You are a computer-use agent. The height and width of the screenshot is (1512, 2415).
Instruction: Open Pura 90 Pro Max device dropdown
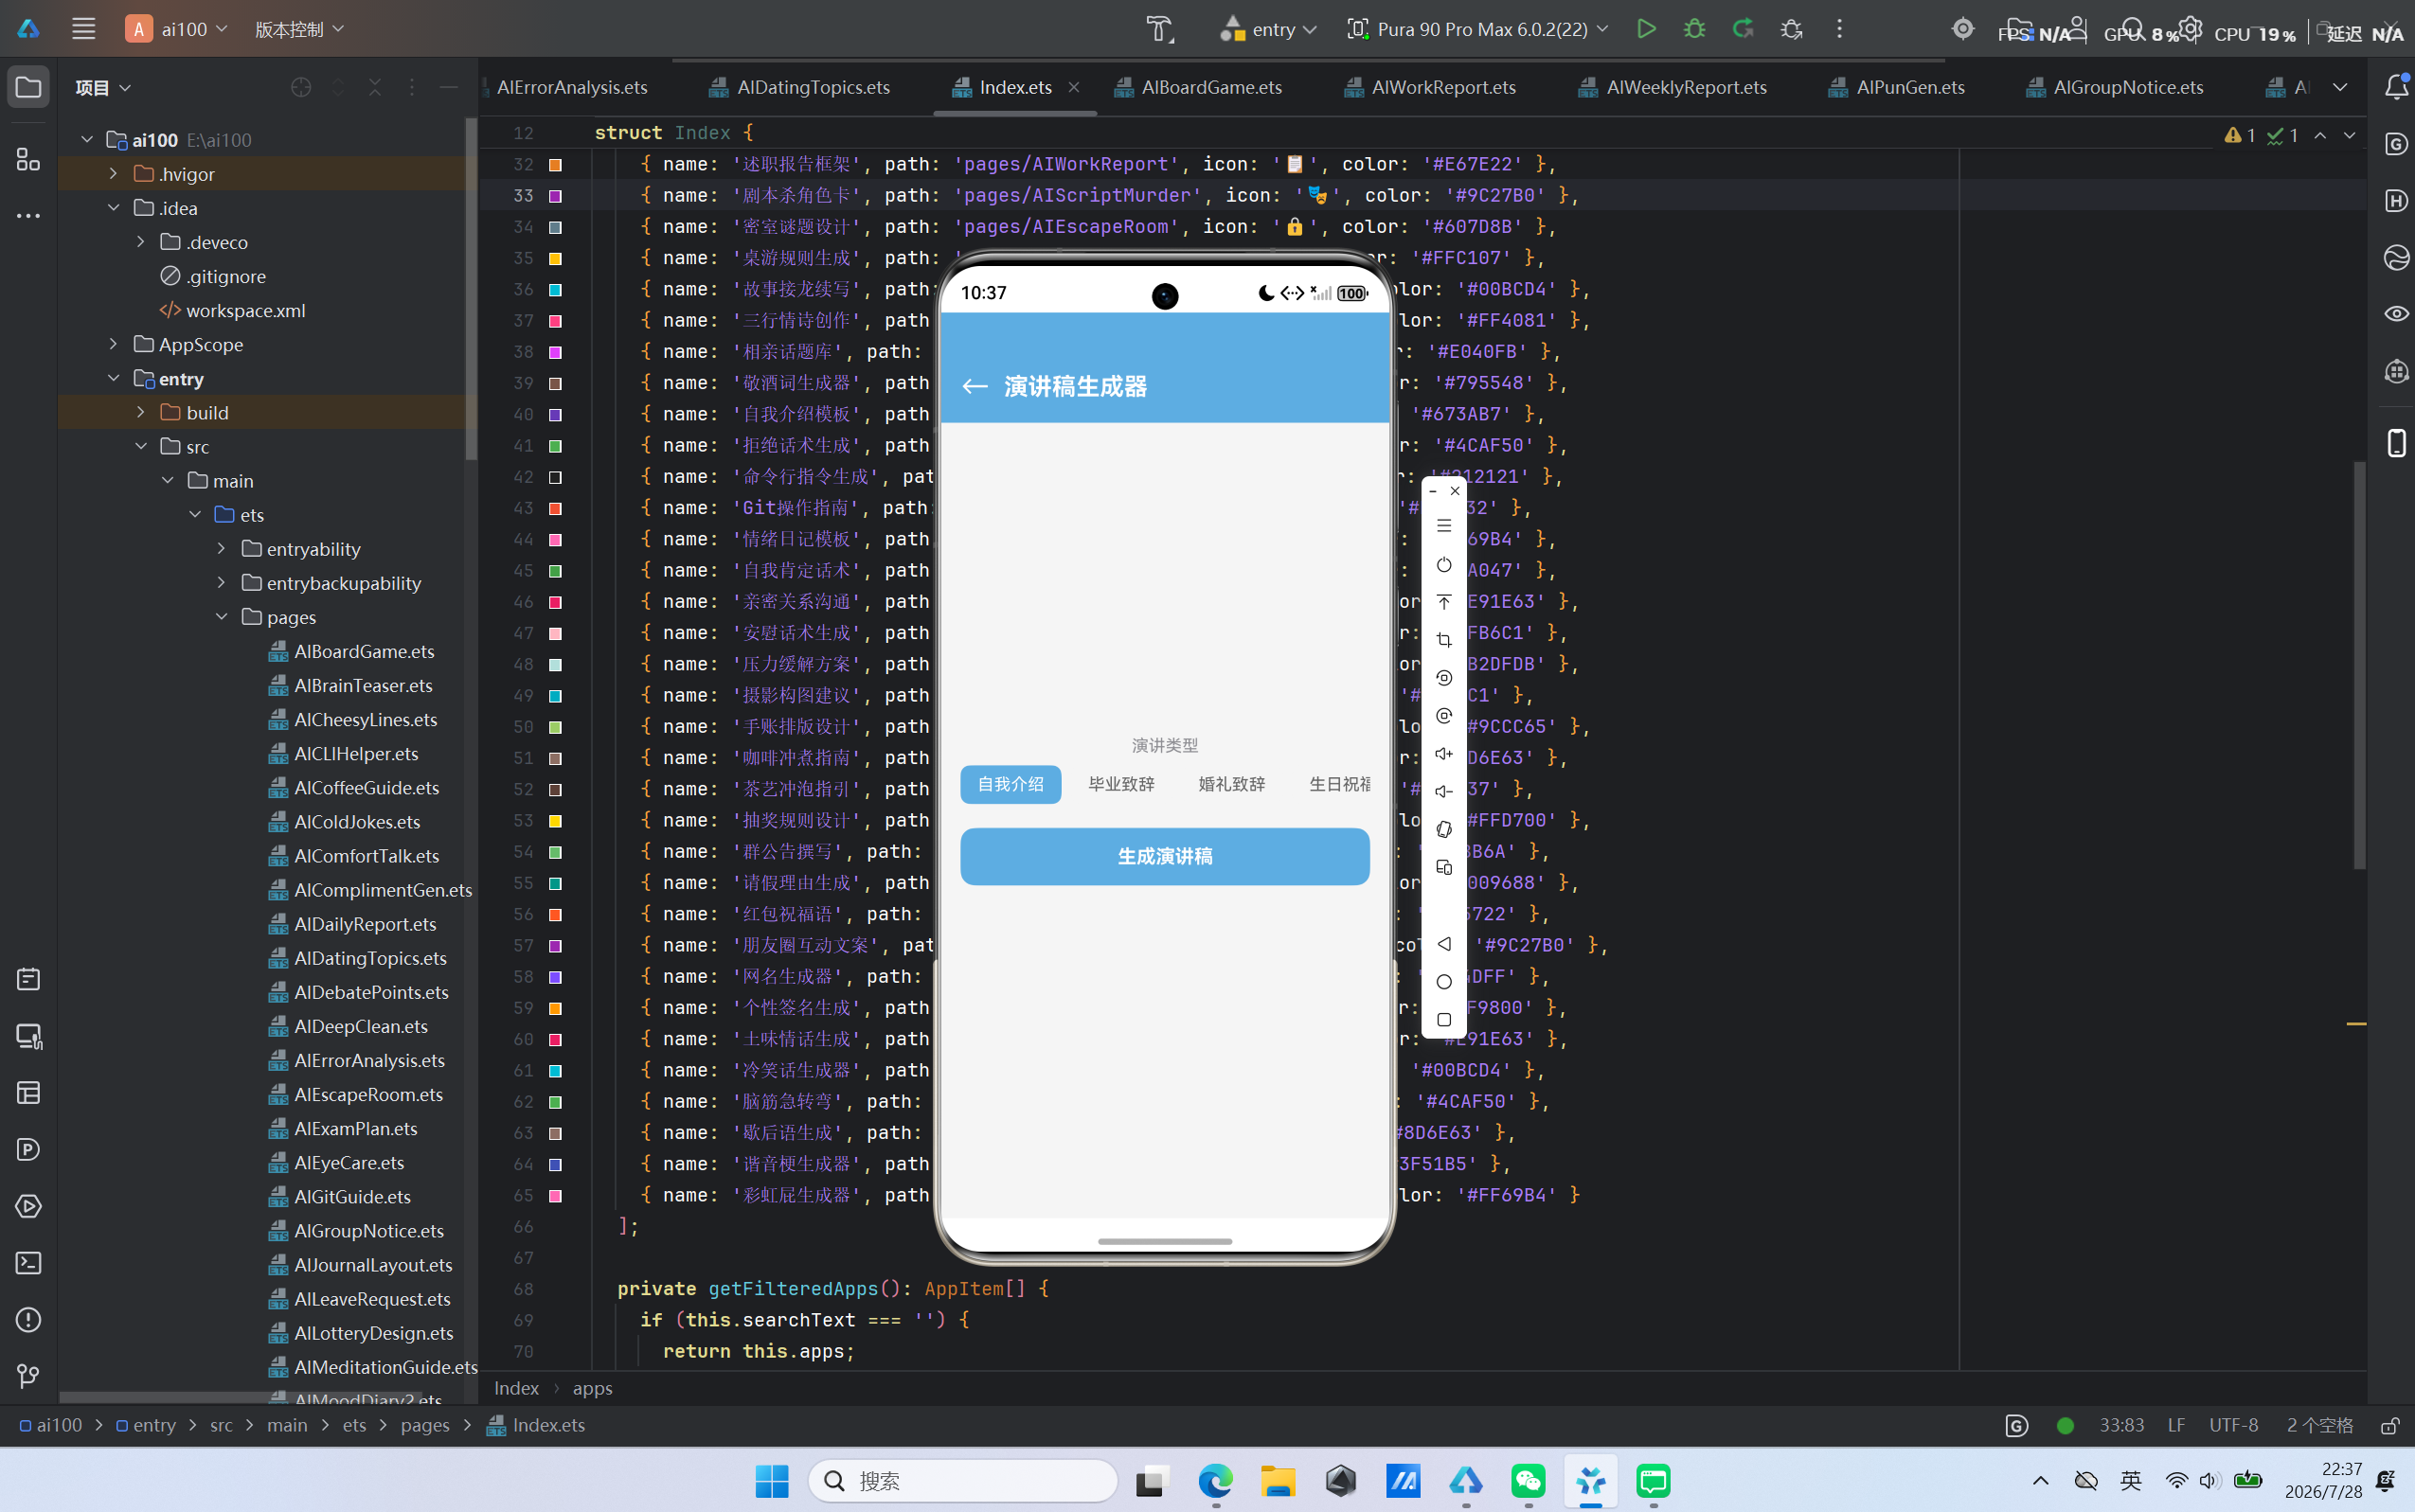(1478, 29)
